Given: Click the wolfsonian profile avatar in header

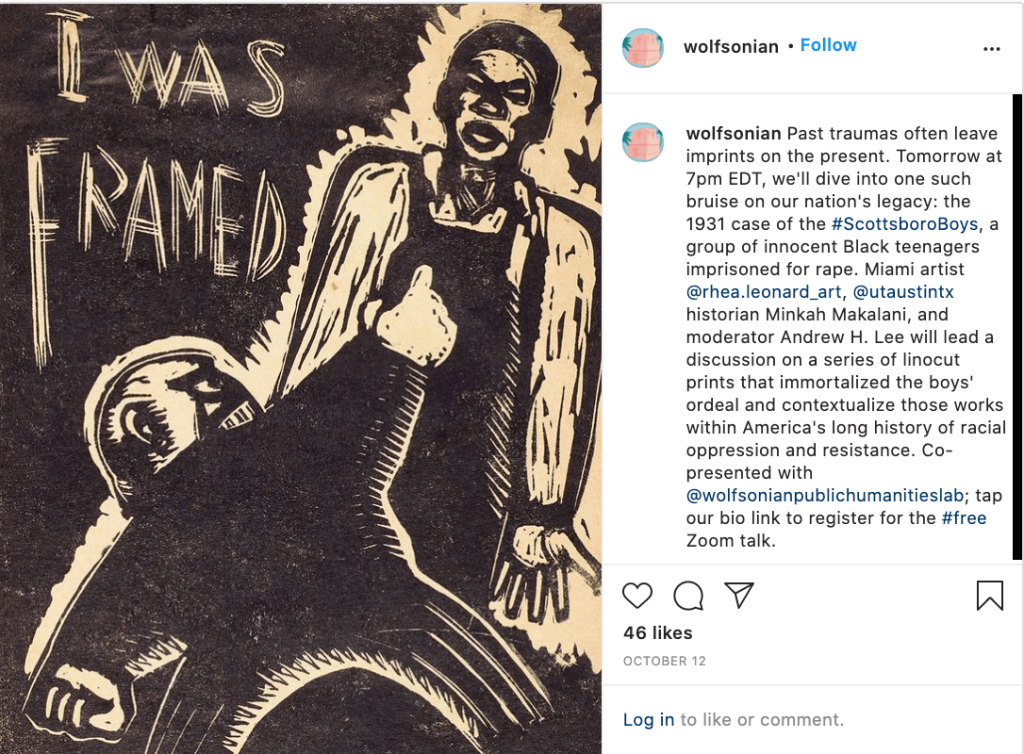Looking at the screenshot, I should [x=643, y=48].
